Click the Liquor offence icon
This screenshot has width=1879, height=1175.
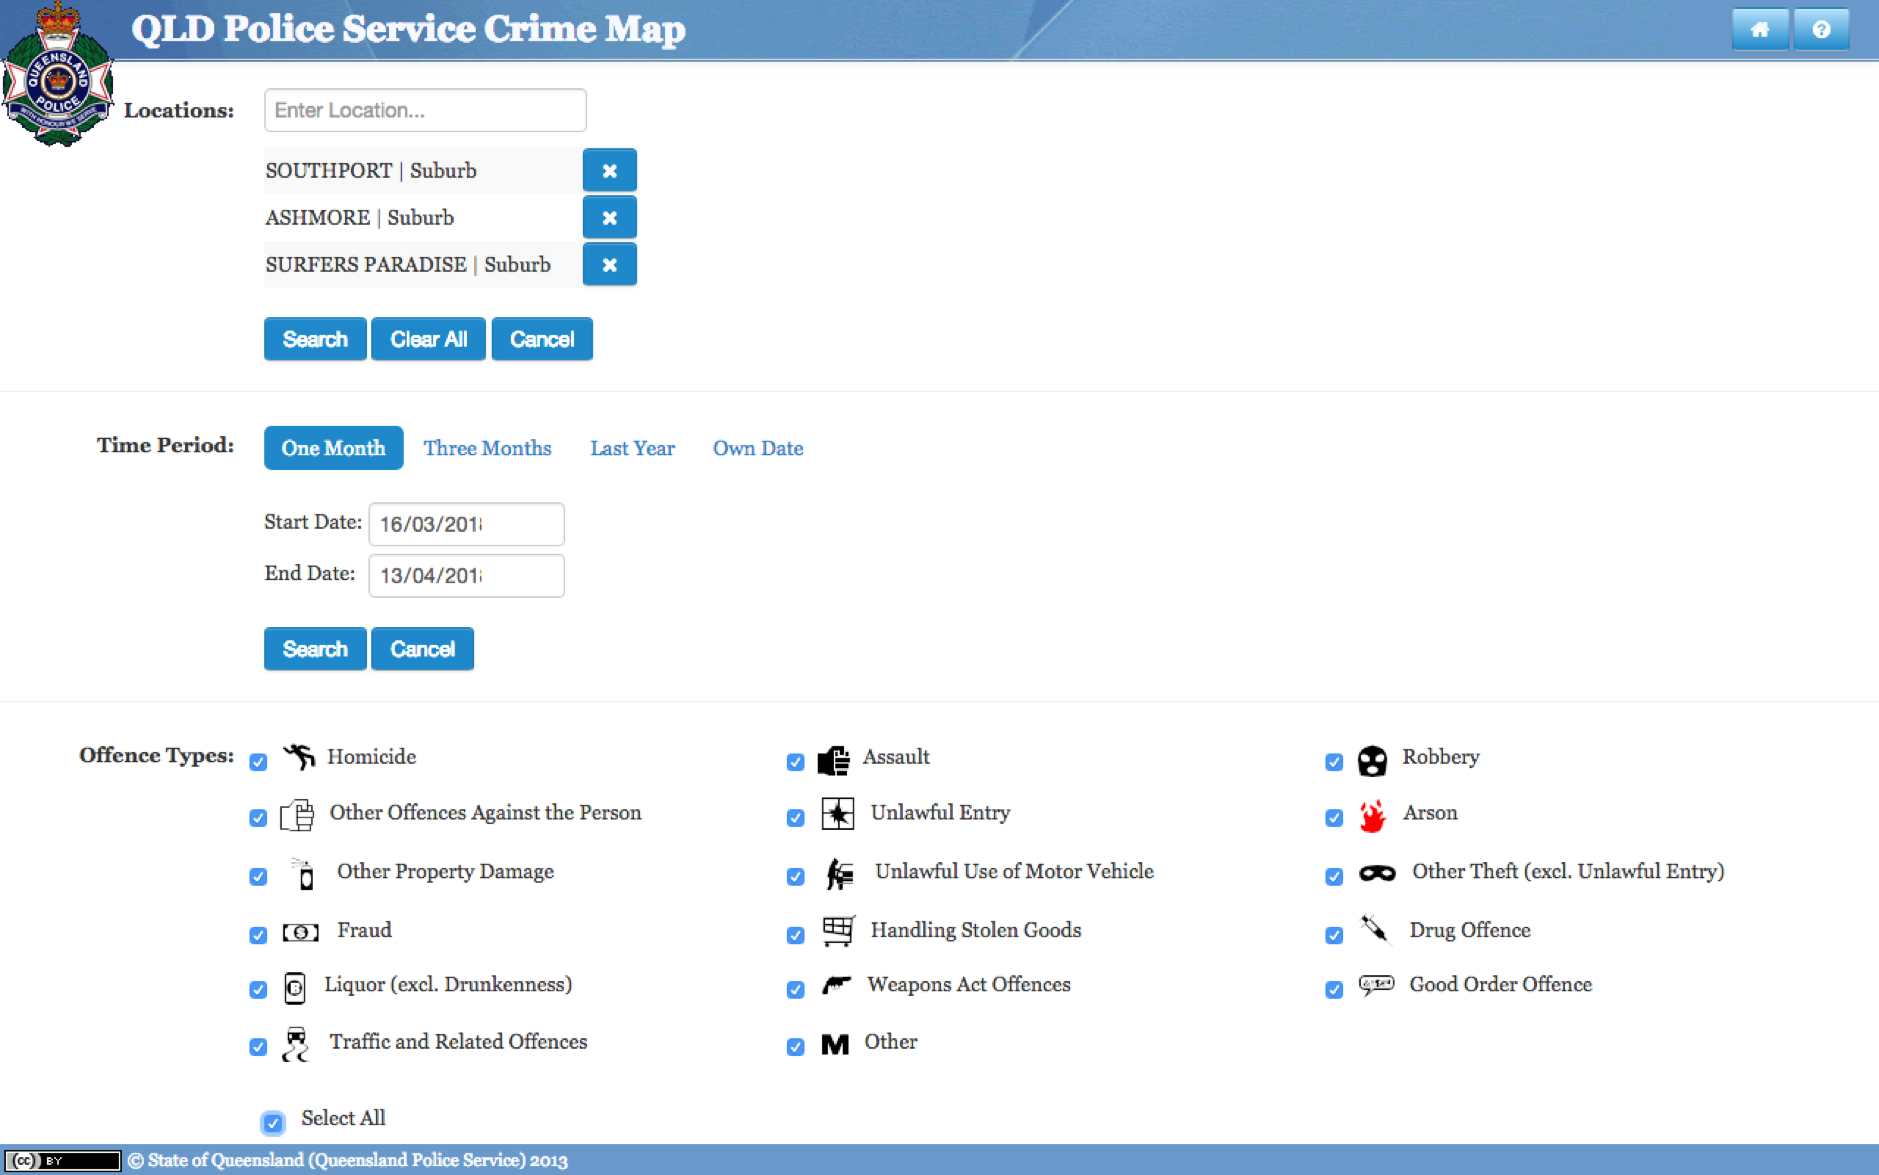click(x=294, y=988)
